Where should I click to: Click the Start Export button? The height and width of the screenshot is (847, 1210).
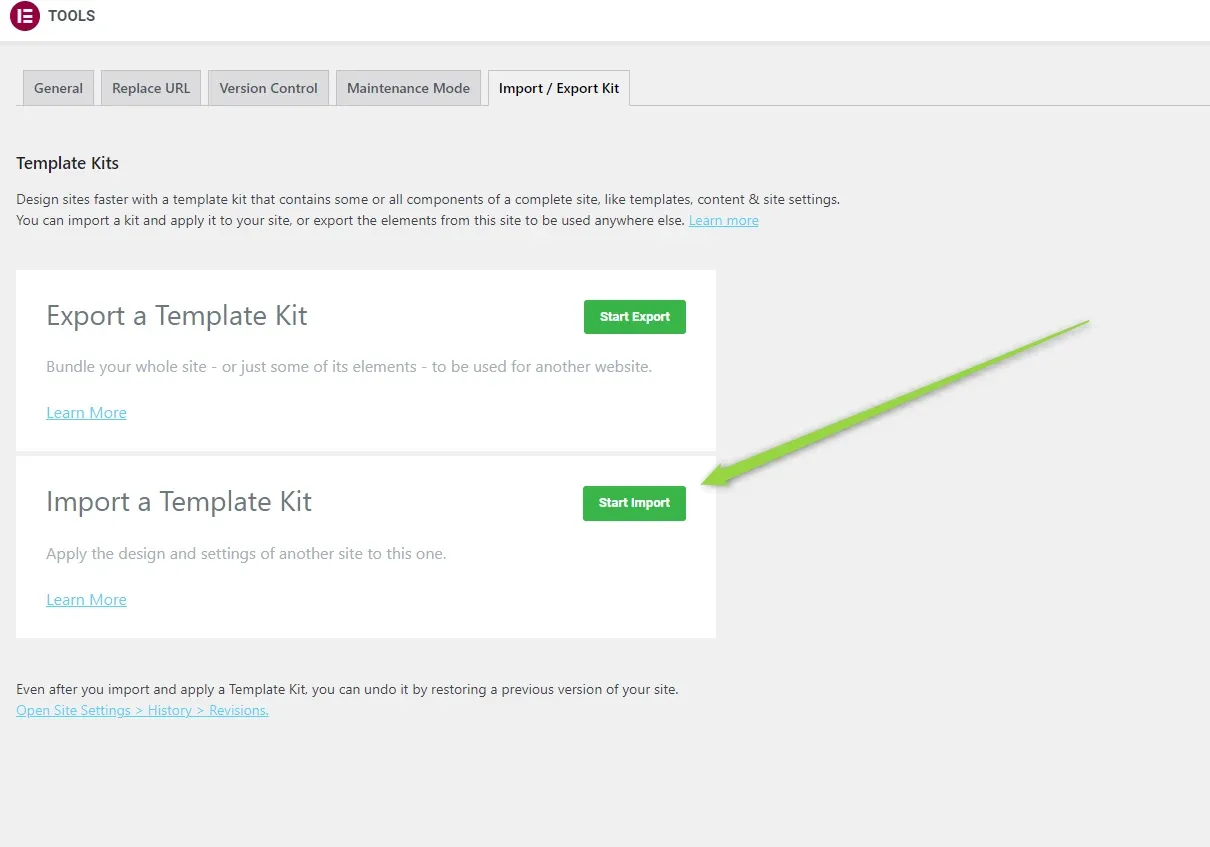pos(635,317)
